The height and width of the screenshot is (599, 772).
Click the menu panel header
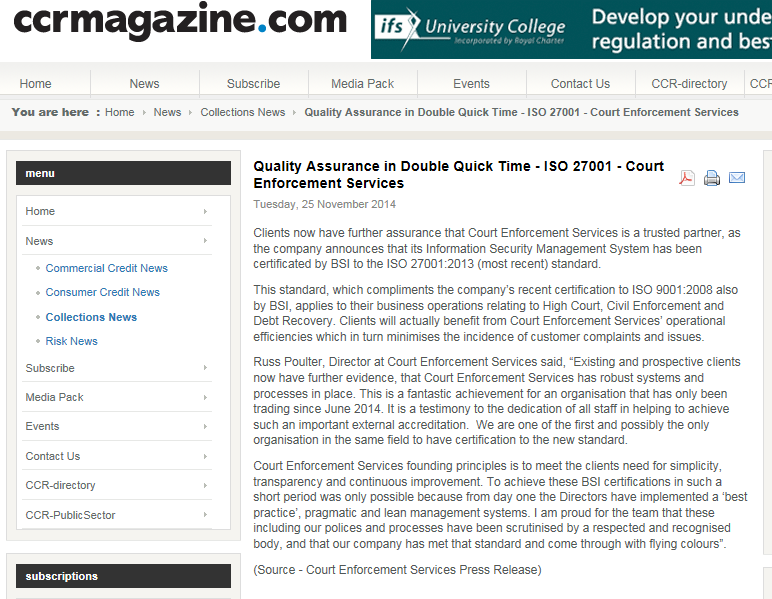(x=124, y=173)
